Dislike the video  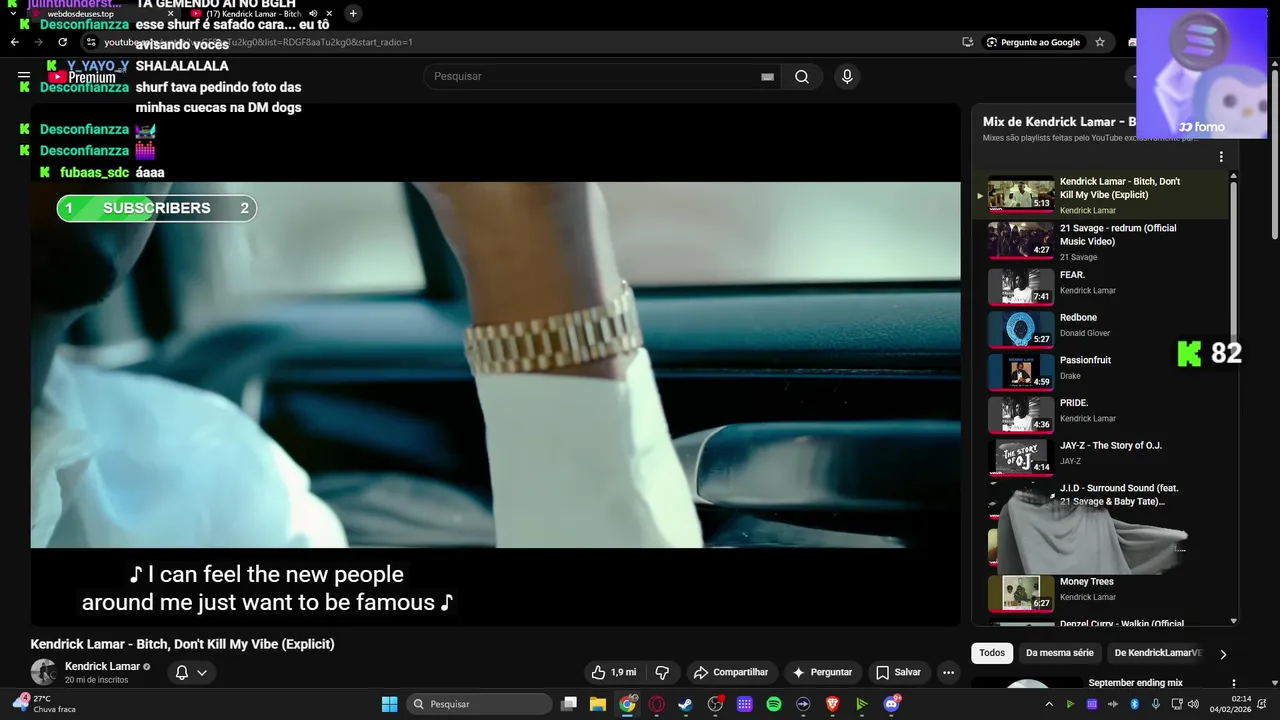[661, 672]
